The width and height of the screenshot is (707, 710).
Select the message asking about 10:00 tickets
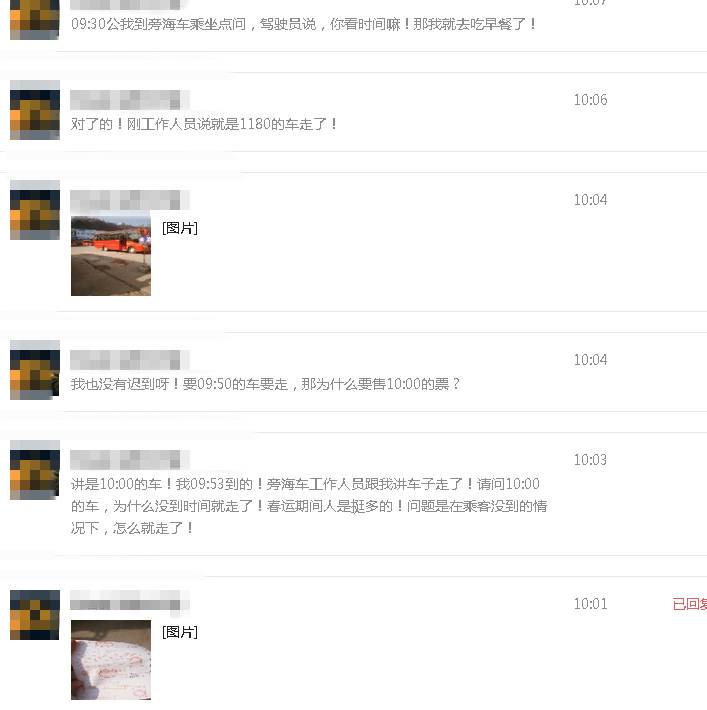click(265, 384)
